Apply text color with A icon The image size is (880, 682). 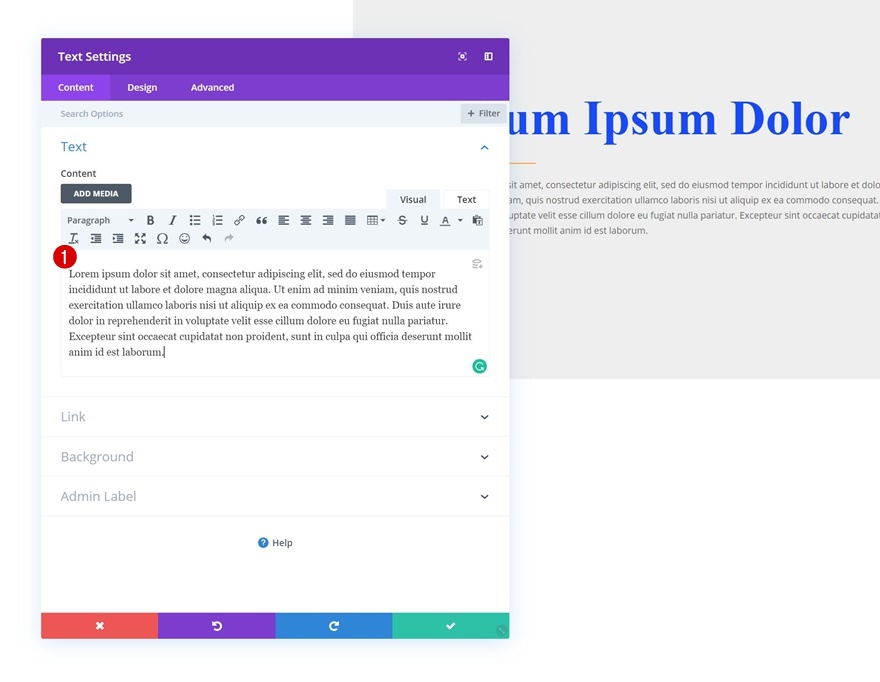coord(445,220)
